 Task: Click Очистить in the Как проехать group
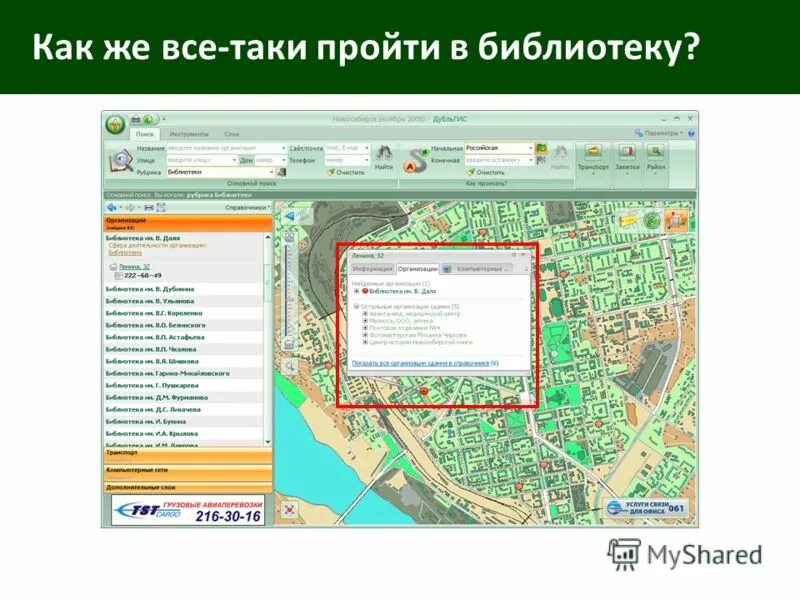pos(485,172)
